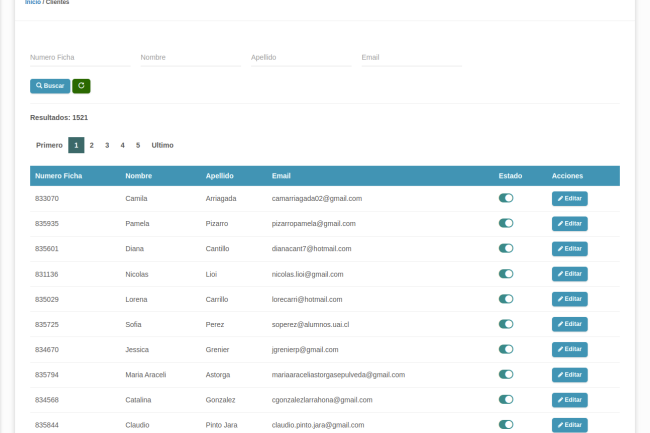650x433 pixels.
Task: Toggle the Estado switch for Camila
Action: click(x=506, y=198)
